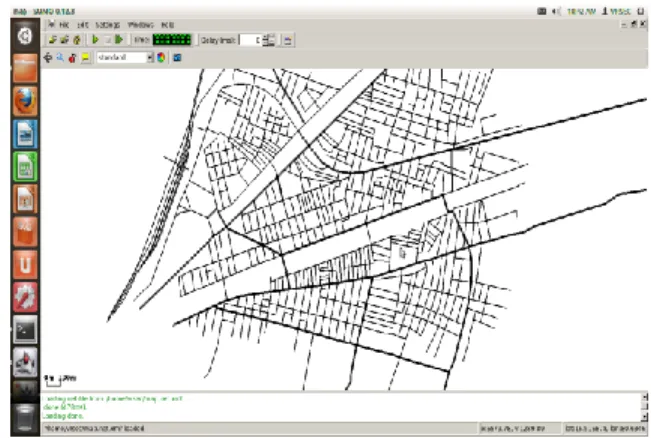Click the keyboard indicator in the top panel

tap(541, 11)
